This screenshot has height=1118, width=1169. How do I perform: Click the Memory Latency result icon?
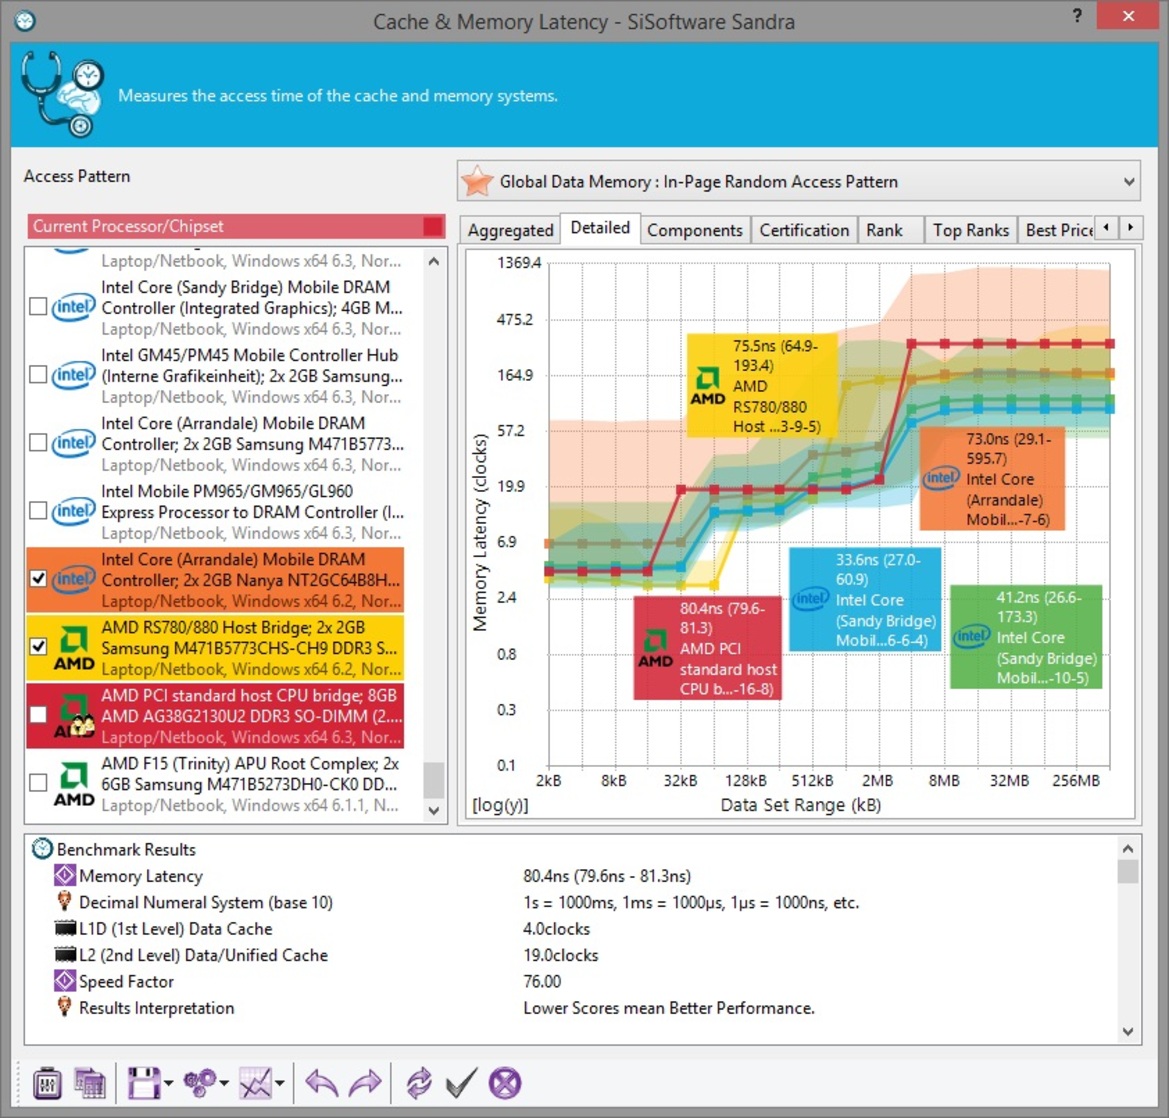pyautogui.click(x=65, y=876)
